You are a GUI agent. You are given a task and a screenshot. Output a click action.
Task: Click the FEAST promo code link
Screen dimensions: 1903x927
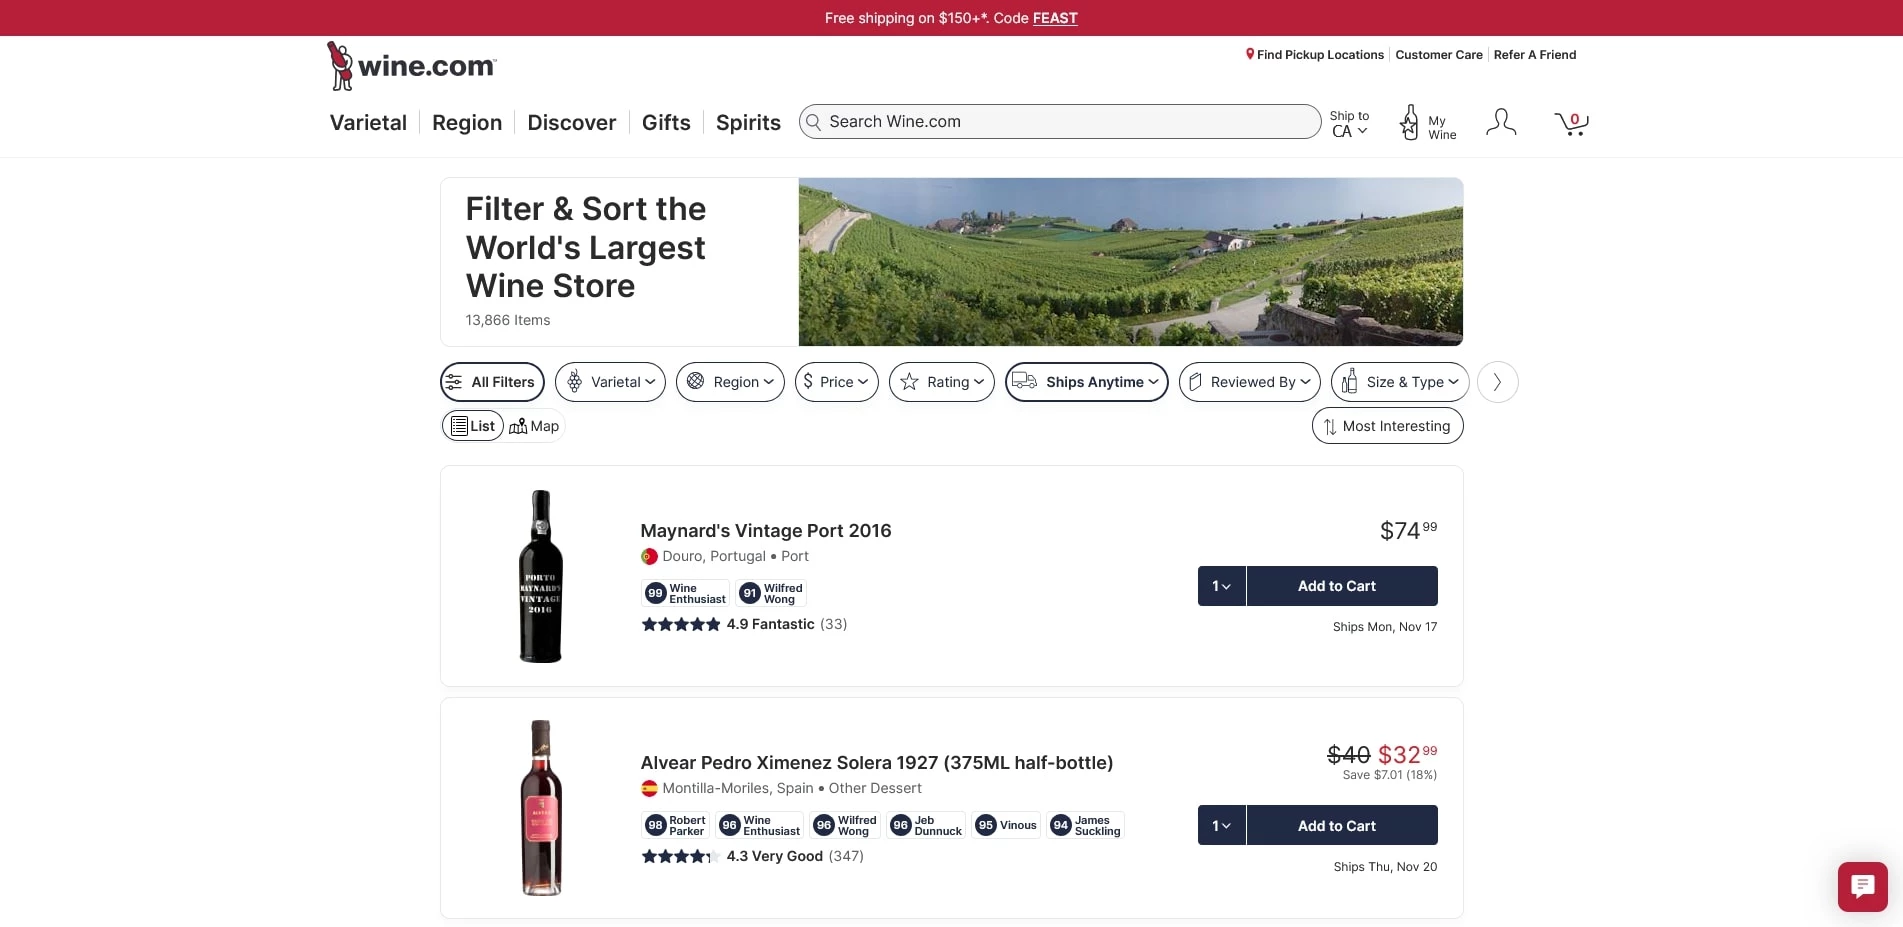point(1054,17)
